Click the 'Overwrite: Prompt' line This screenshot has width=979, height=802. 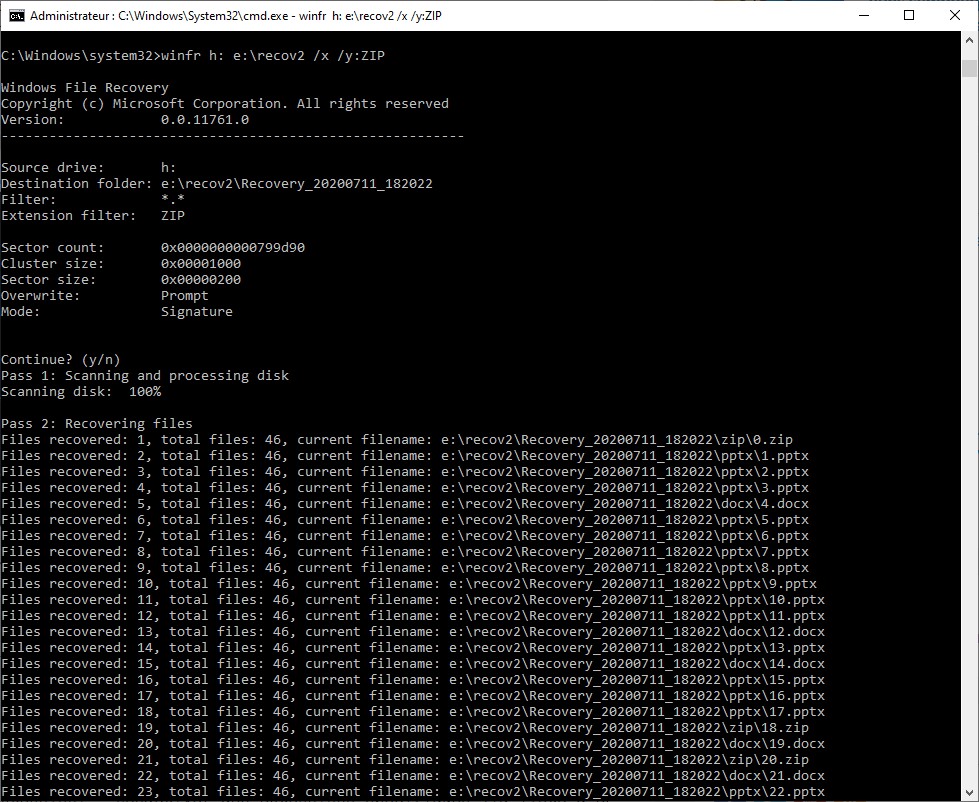tap(105, 296)
